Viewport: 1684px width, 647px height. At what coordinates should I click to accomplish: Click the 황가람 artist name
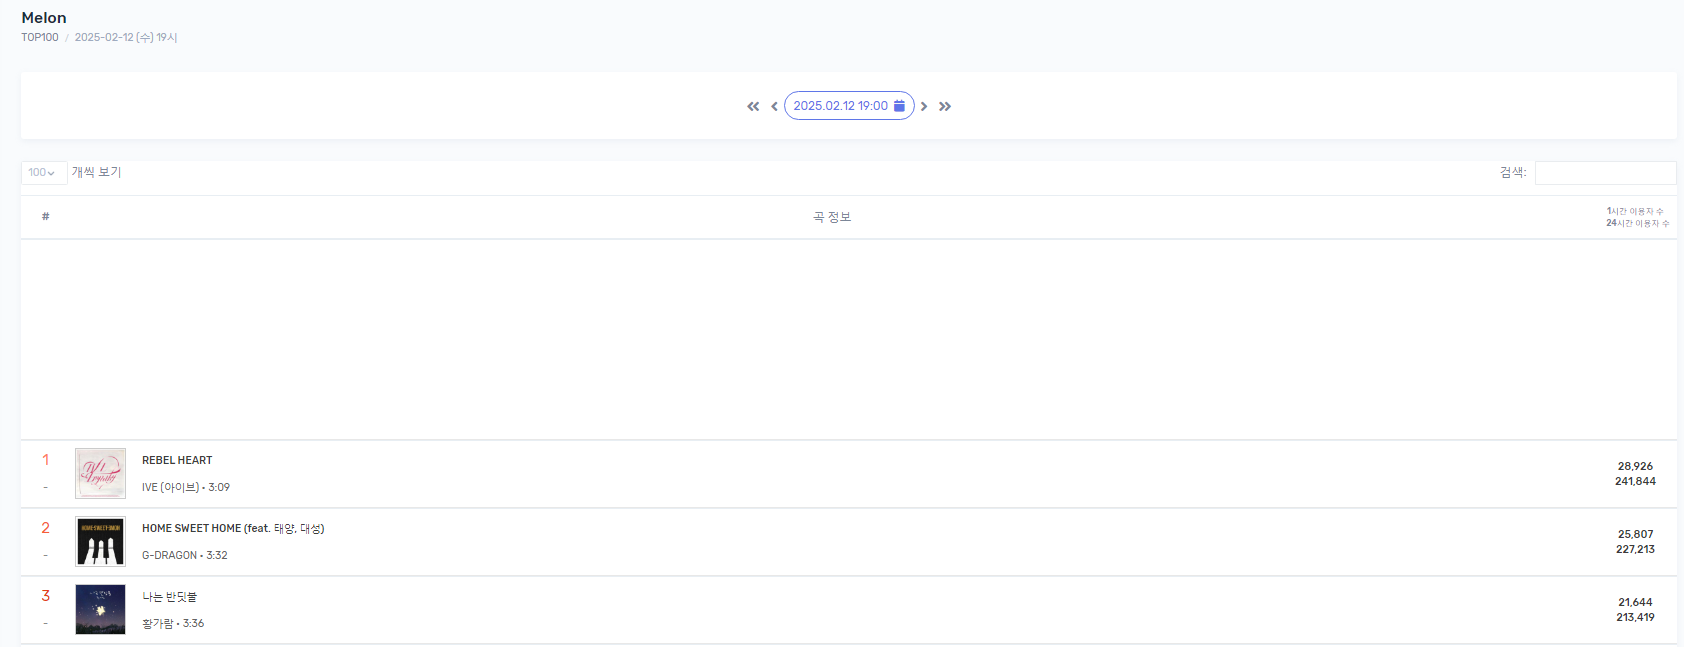click(157, 624)
